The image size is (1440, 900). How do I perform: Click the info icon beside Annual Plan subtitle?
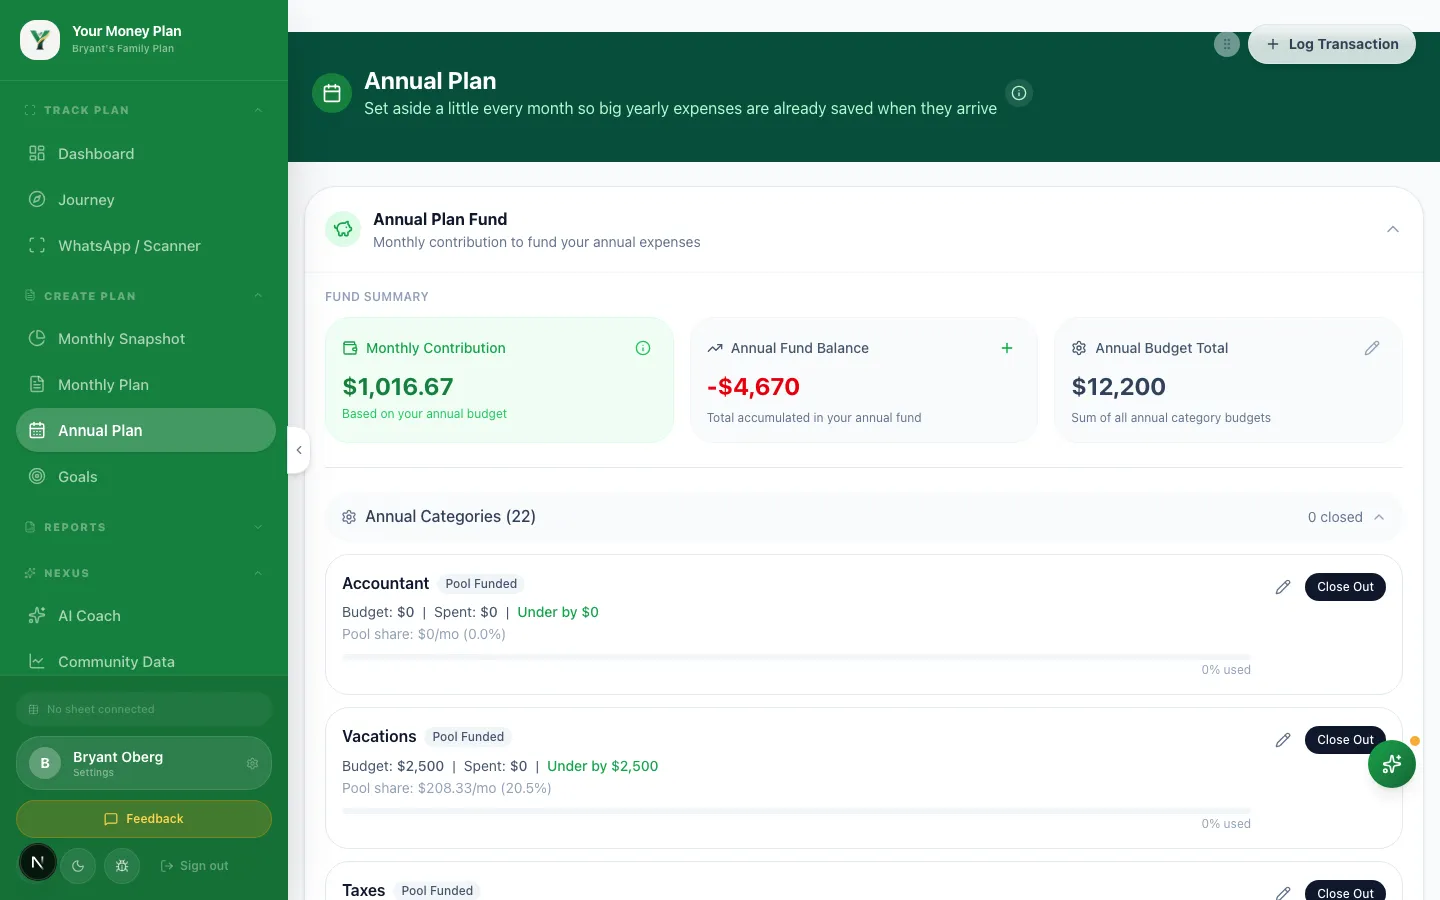(1018, 93)
